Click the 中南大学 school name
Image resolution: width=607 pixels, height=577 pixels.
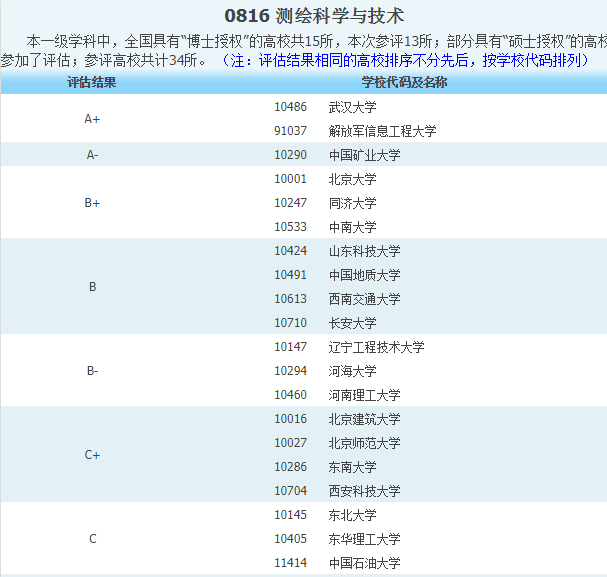coord(352,227)
